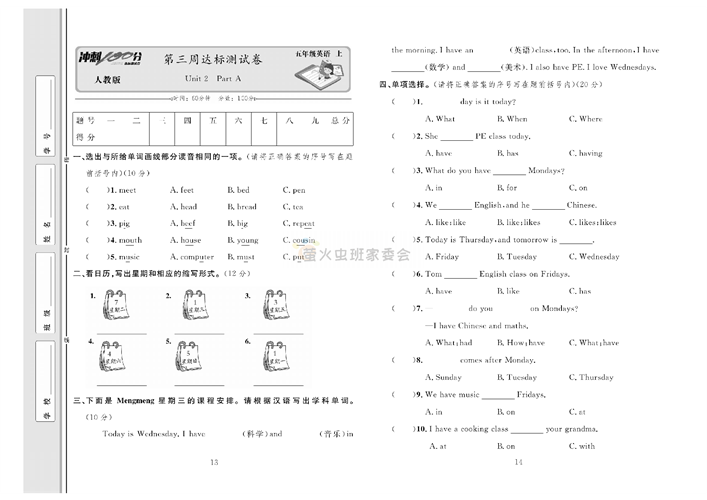
Task: Choose option 'B. bread'
Action: pyautogui.click(x=242, y=207)
